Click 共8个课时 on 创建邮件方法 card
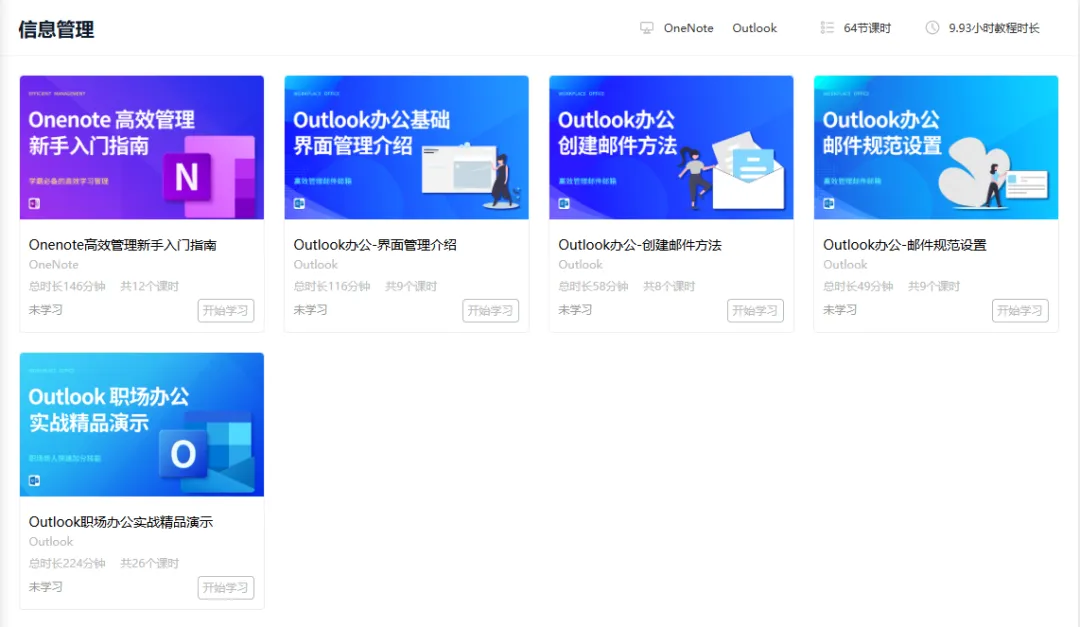1080x627 pixels. pos(669,286)
